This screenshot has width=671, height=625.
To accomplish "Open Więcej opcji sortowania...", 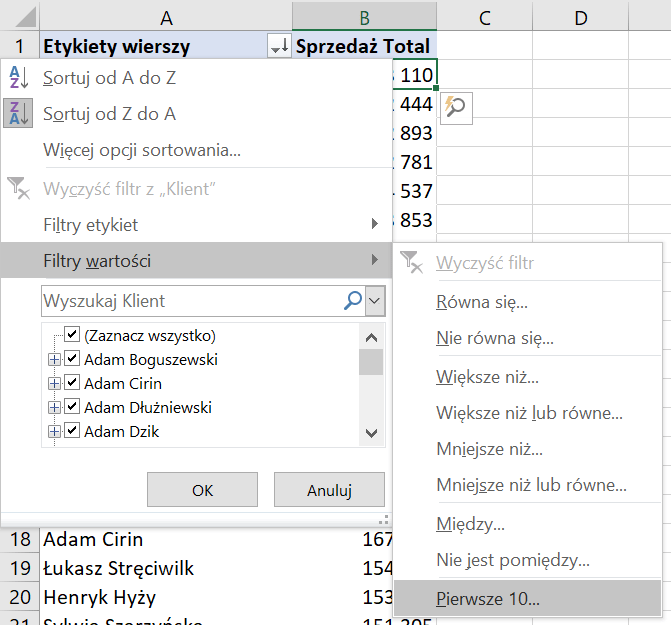I will click(x=142, y=150).
